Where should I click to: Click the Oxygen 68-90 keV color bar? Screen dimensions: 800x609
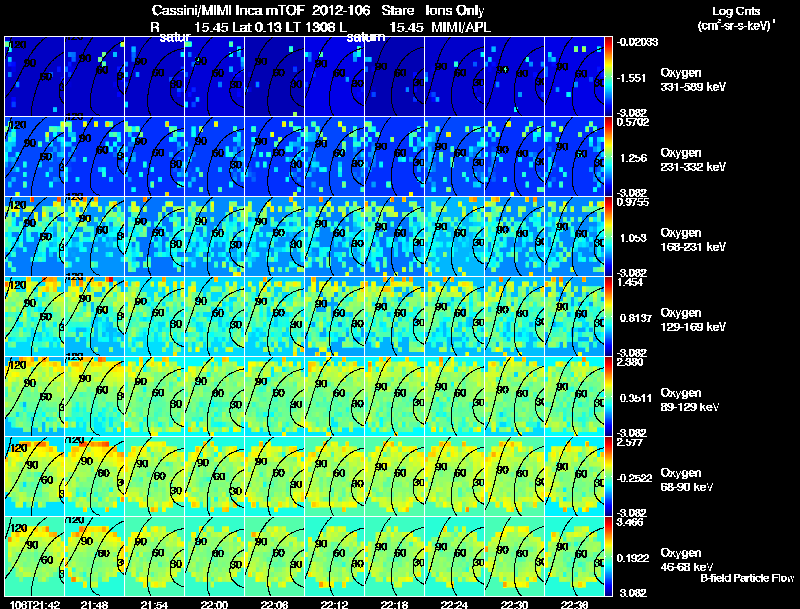coord(608,476)
